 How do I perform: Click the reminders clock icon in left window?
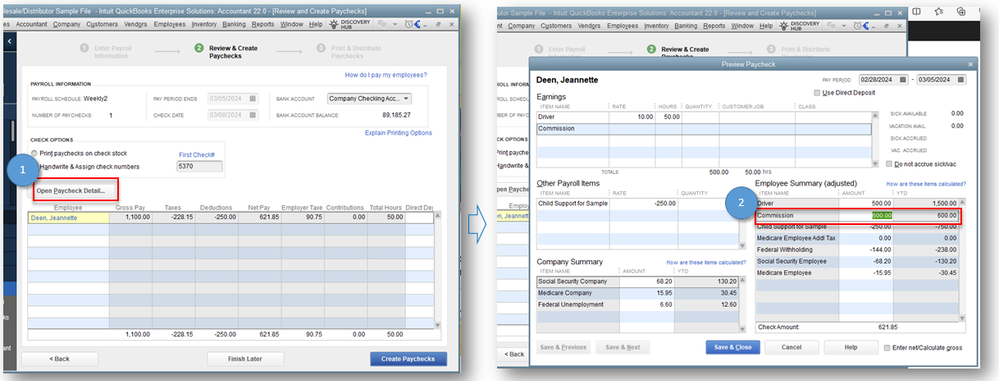point(410,25)
